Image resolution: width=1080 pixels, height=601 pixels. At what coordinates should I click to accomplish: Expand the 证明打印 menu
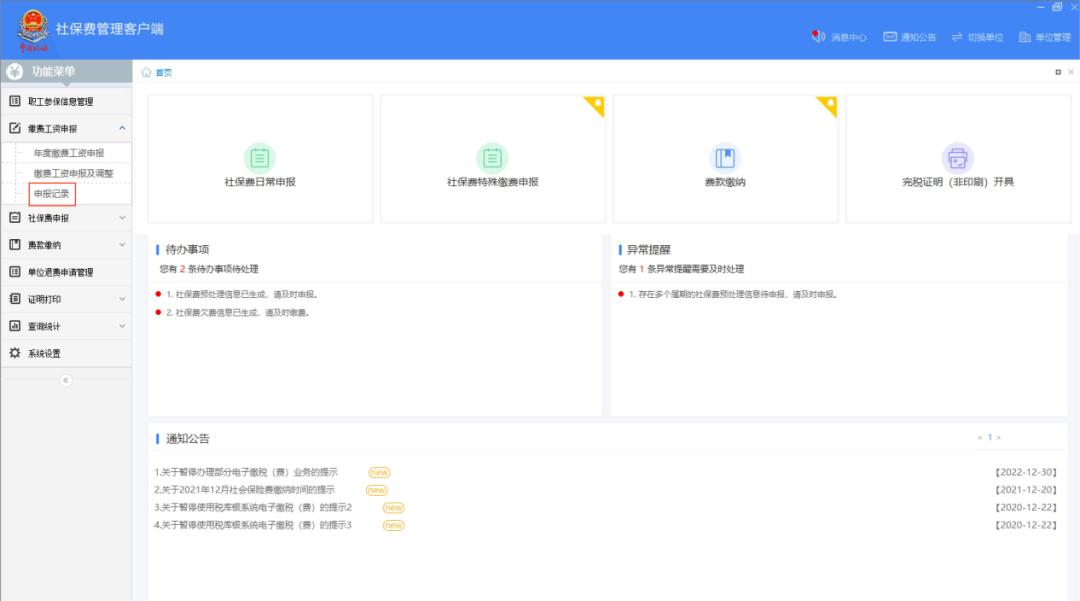pyautogui.click(x=122, y=299)
